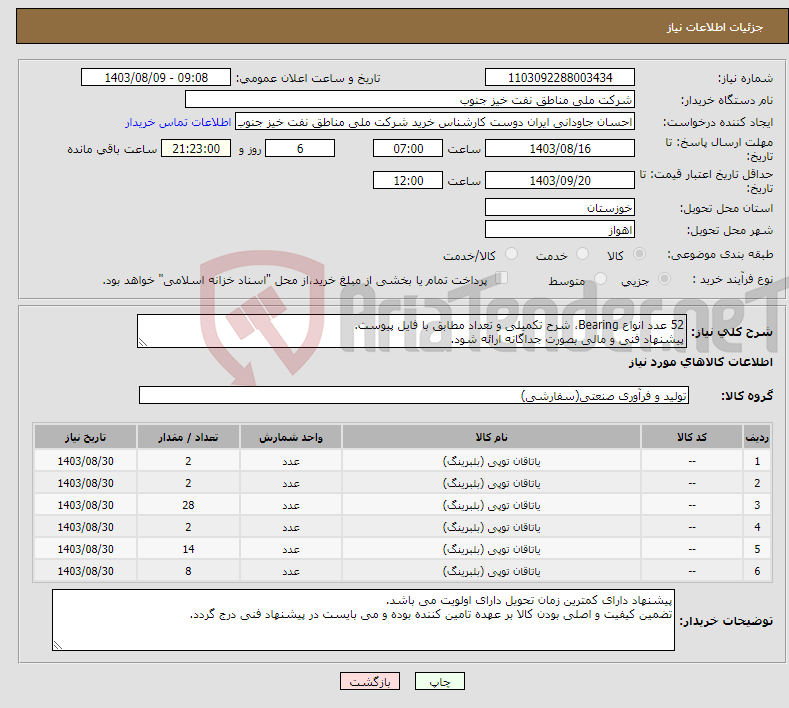Click the deadline time field 07:00

408,148
